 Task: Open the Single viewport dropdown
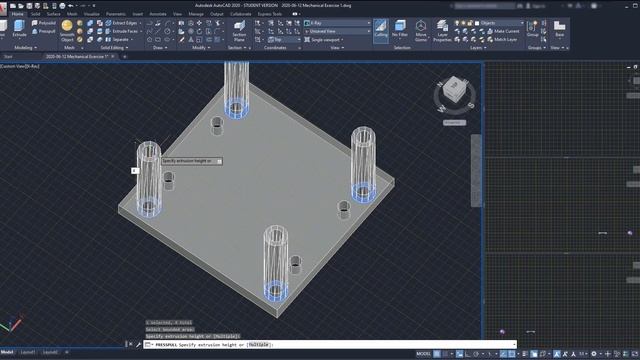tap(324, 40)
